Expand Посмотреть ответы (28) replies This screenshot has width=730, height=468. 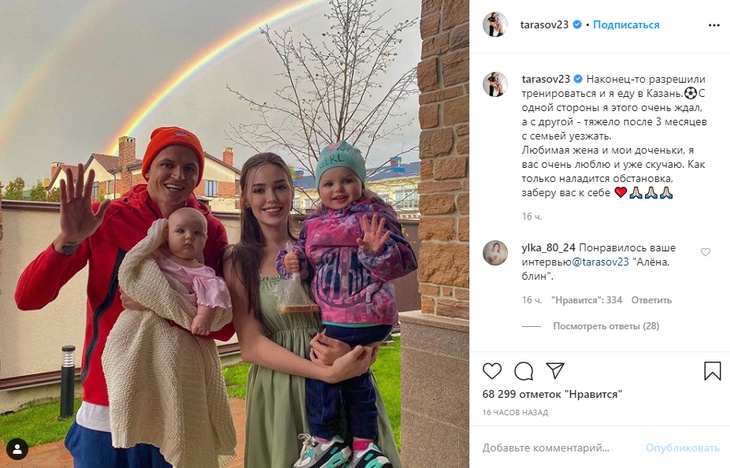click(x=606, y=326)
